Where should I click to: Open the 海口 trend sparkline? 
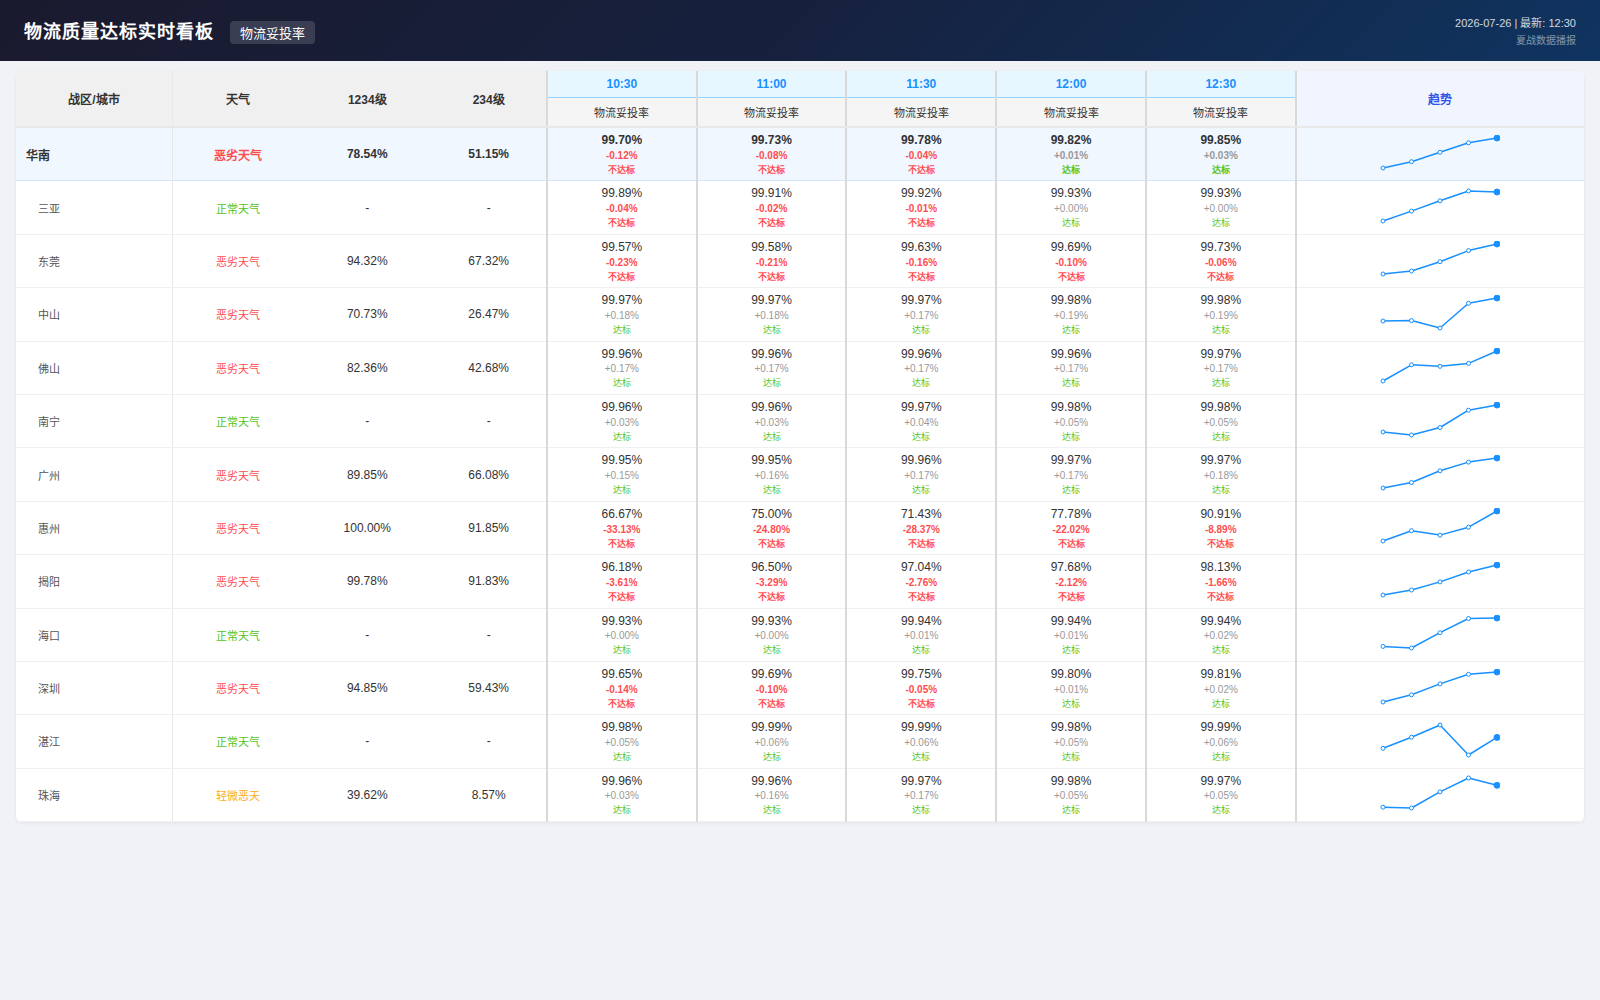click(1440, 633)
